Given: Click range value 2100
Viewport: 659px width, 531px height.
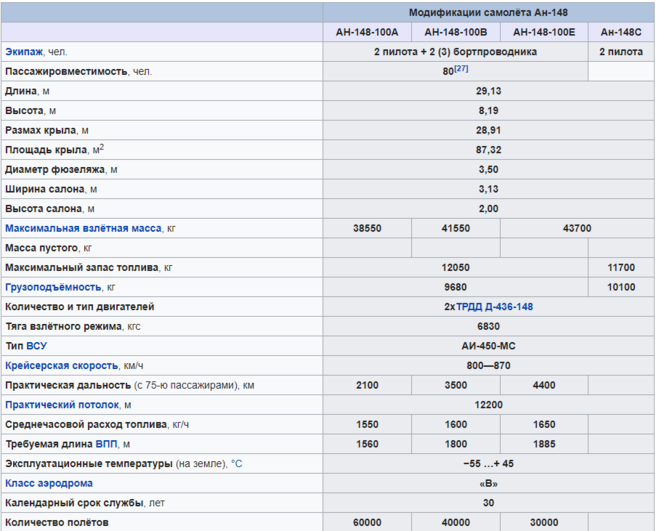Looking at the screenshot, I should coord(367,385).
